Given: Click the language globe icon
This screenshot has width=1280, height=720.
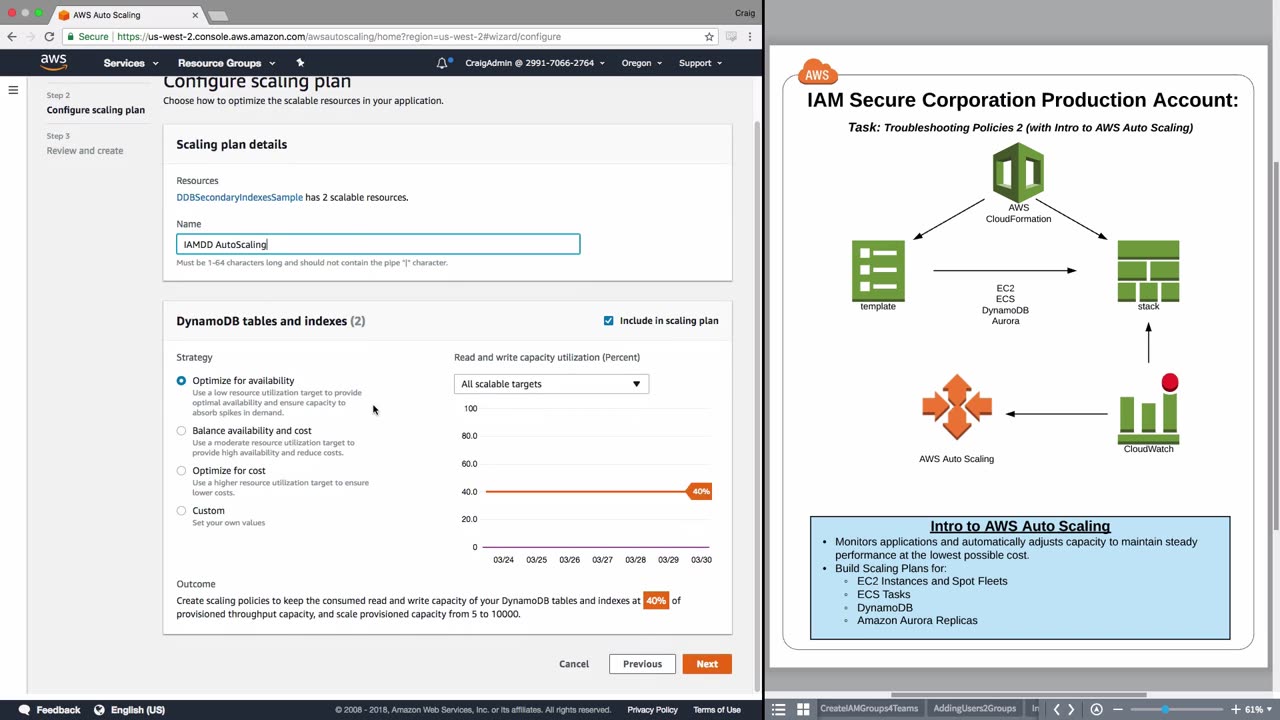Looking at the screenshot, I should coord(99,710).
